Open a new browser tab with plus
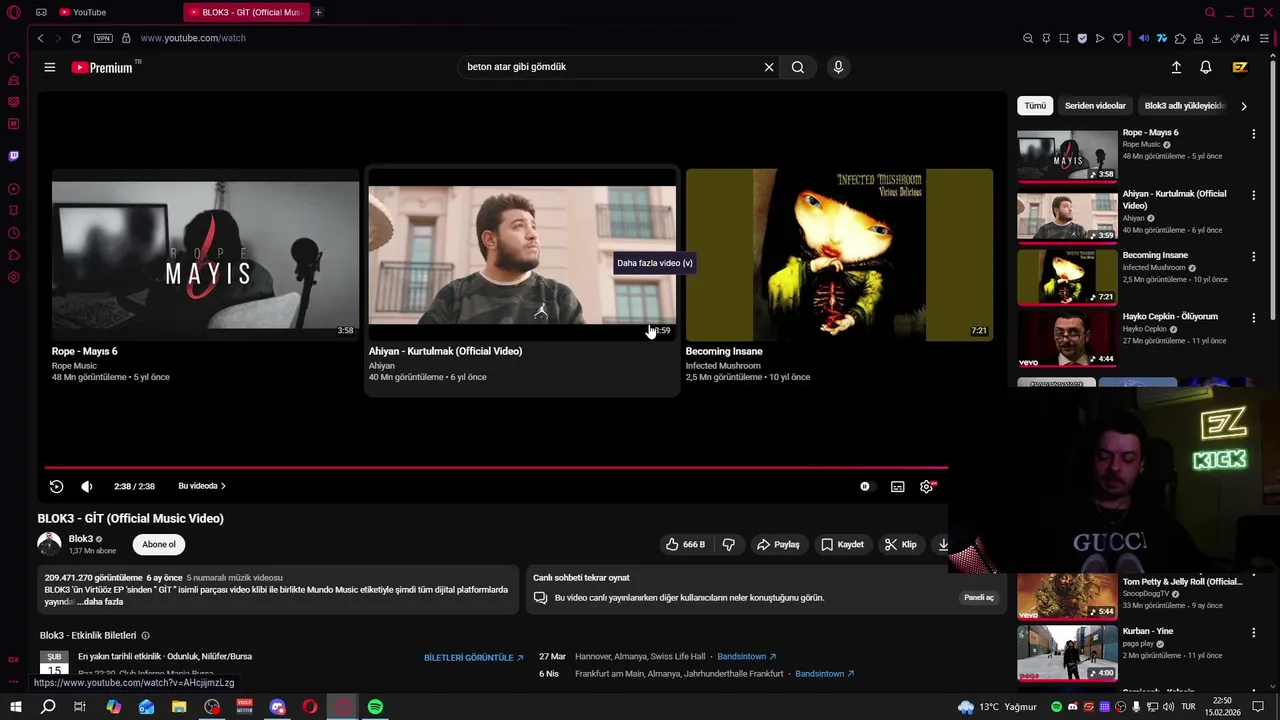This screenshot has width=1280, height=720. [x=318, y=12]
